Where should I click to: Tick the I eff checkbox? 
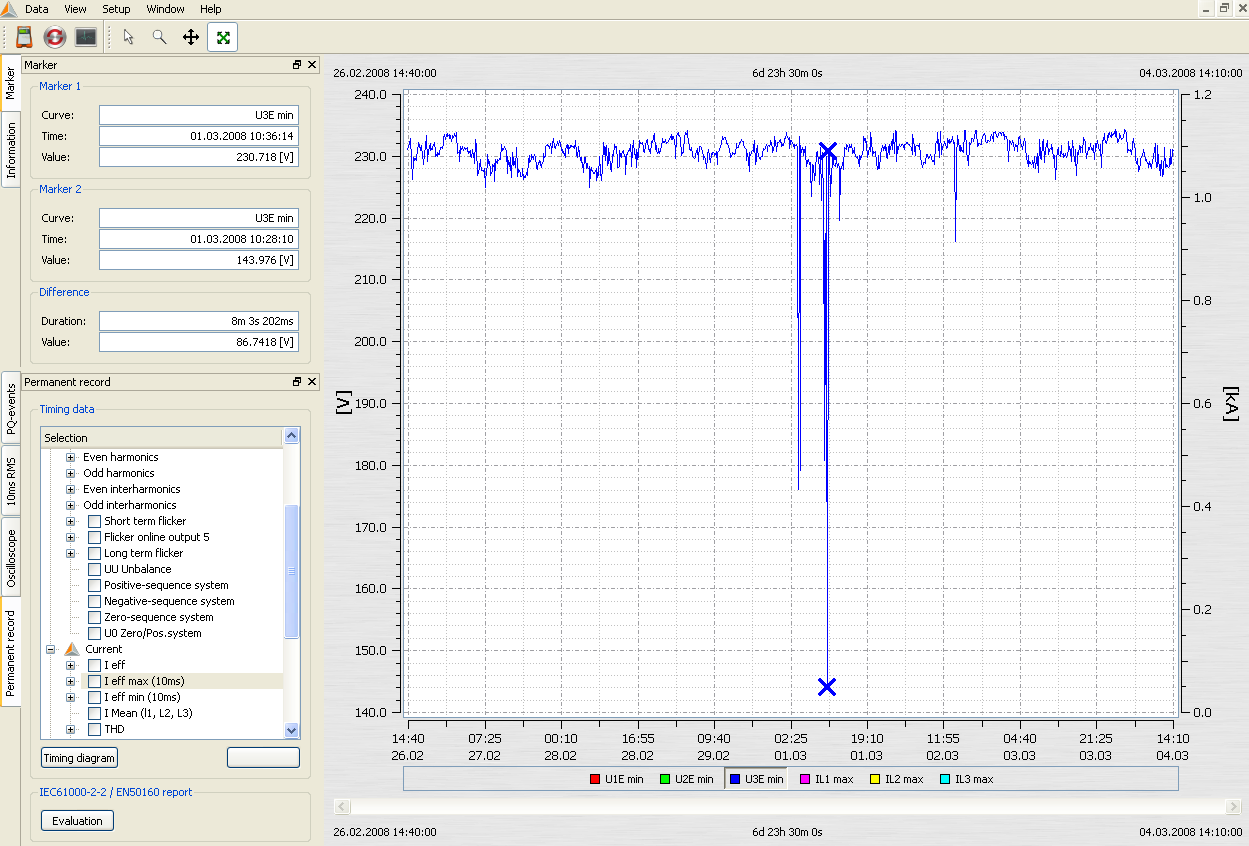(x=94, y=665)
